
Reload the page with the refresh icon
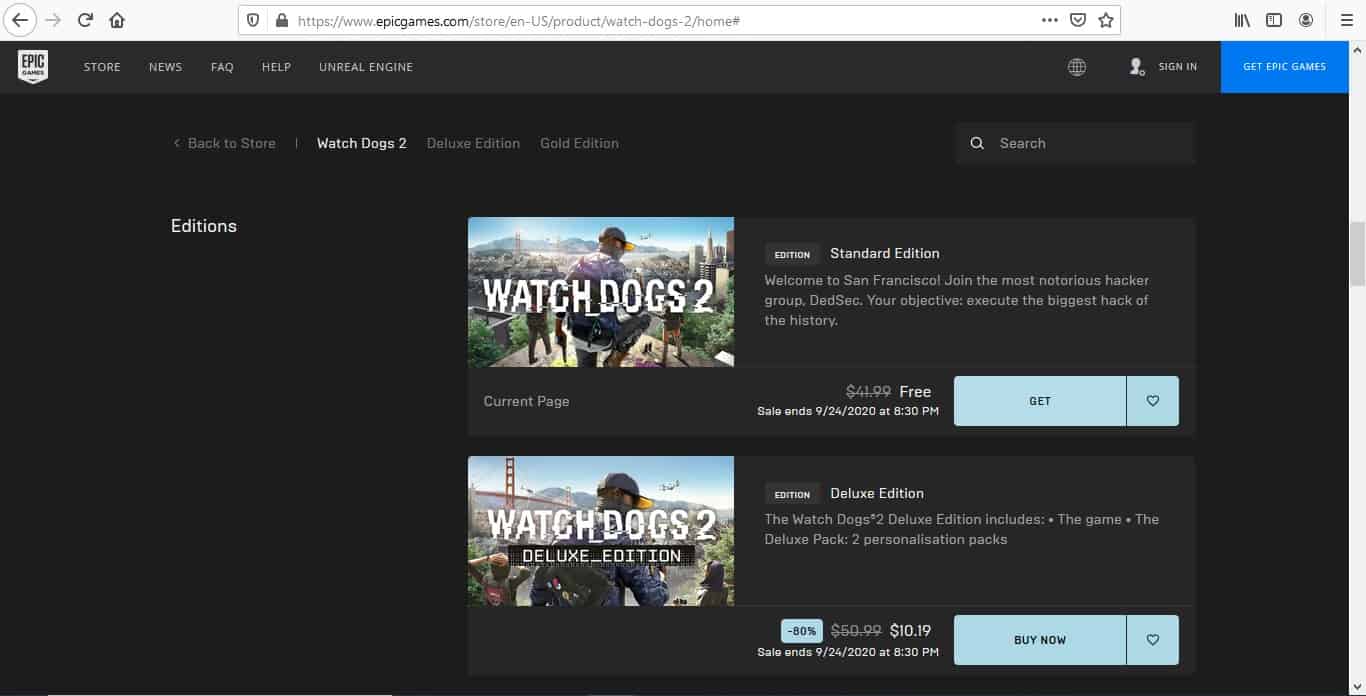[86, 20]
